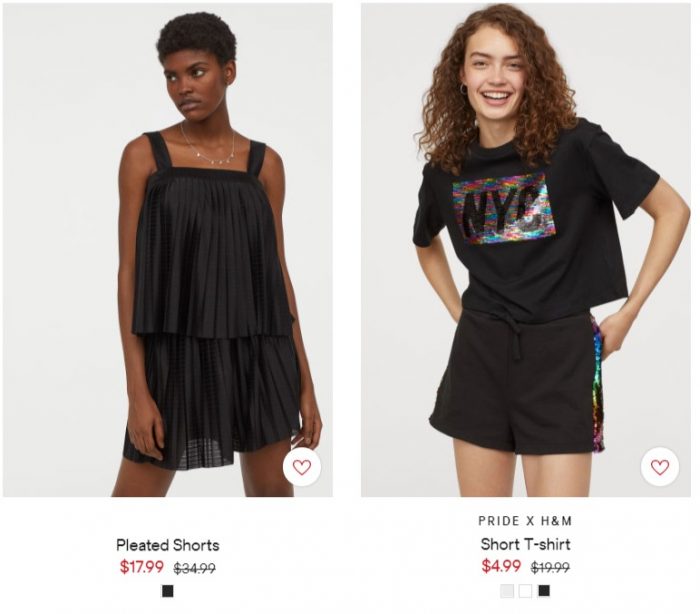Image resolution: width=700 pixels, height=614 pixels.
Task: Click the silver necklace on the left model
Action: [x=210, y=145]
